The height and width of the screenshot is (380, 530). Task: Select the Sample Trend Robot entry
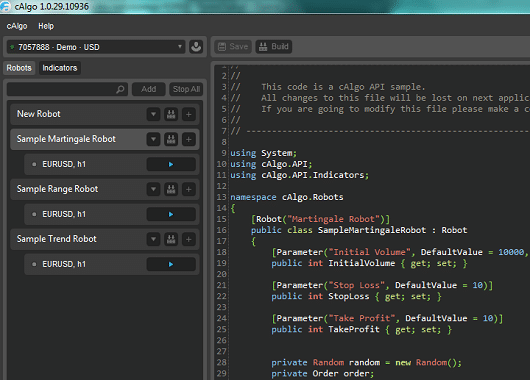(105, 239)
